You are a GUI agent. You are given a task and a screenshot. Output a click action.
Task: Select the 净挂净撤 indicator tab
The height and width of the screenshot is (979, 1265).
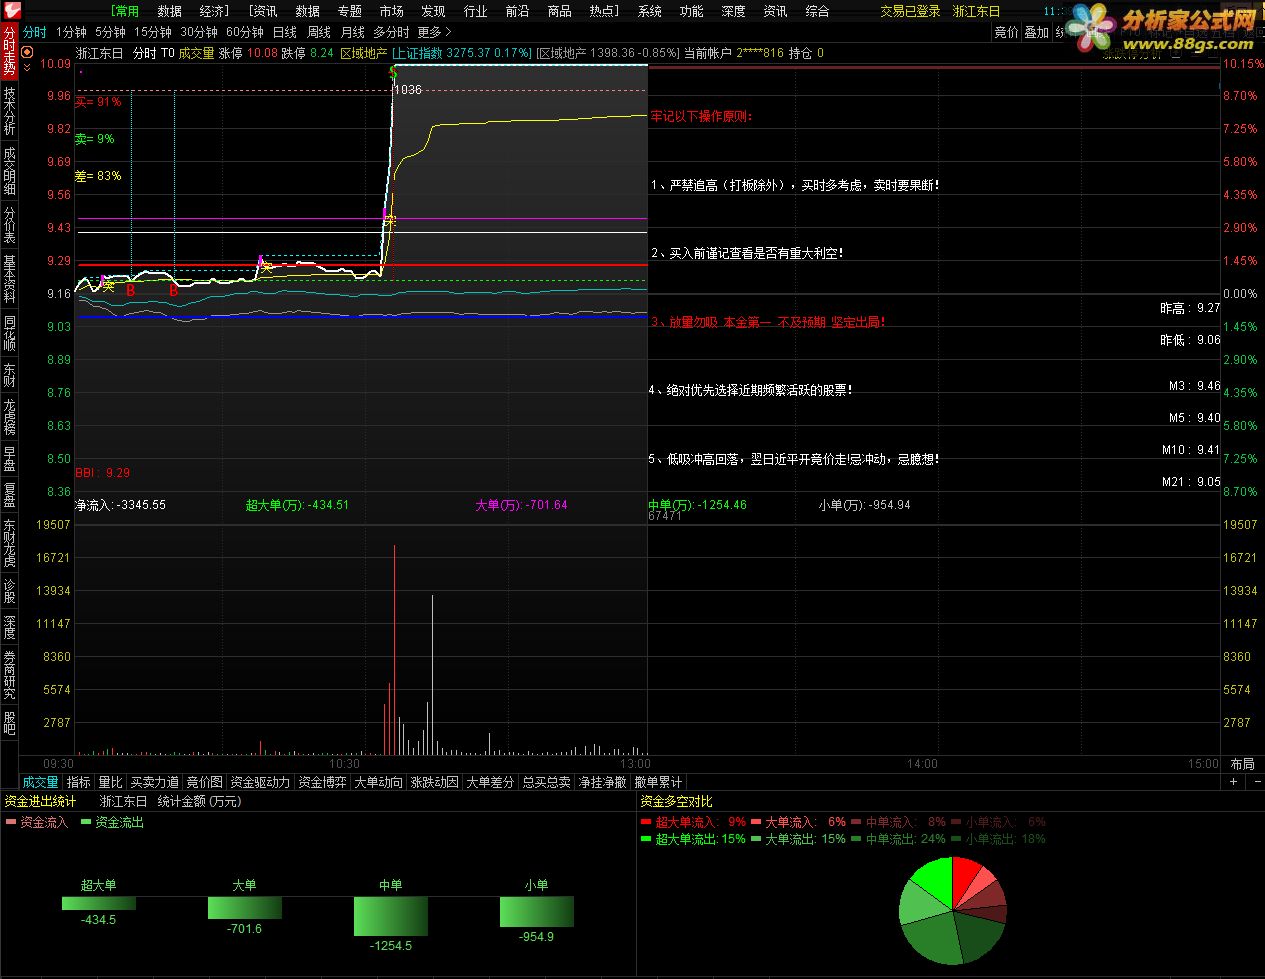[x=603, y=782]
